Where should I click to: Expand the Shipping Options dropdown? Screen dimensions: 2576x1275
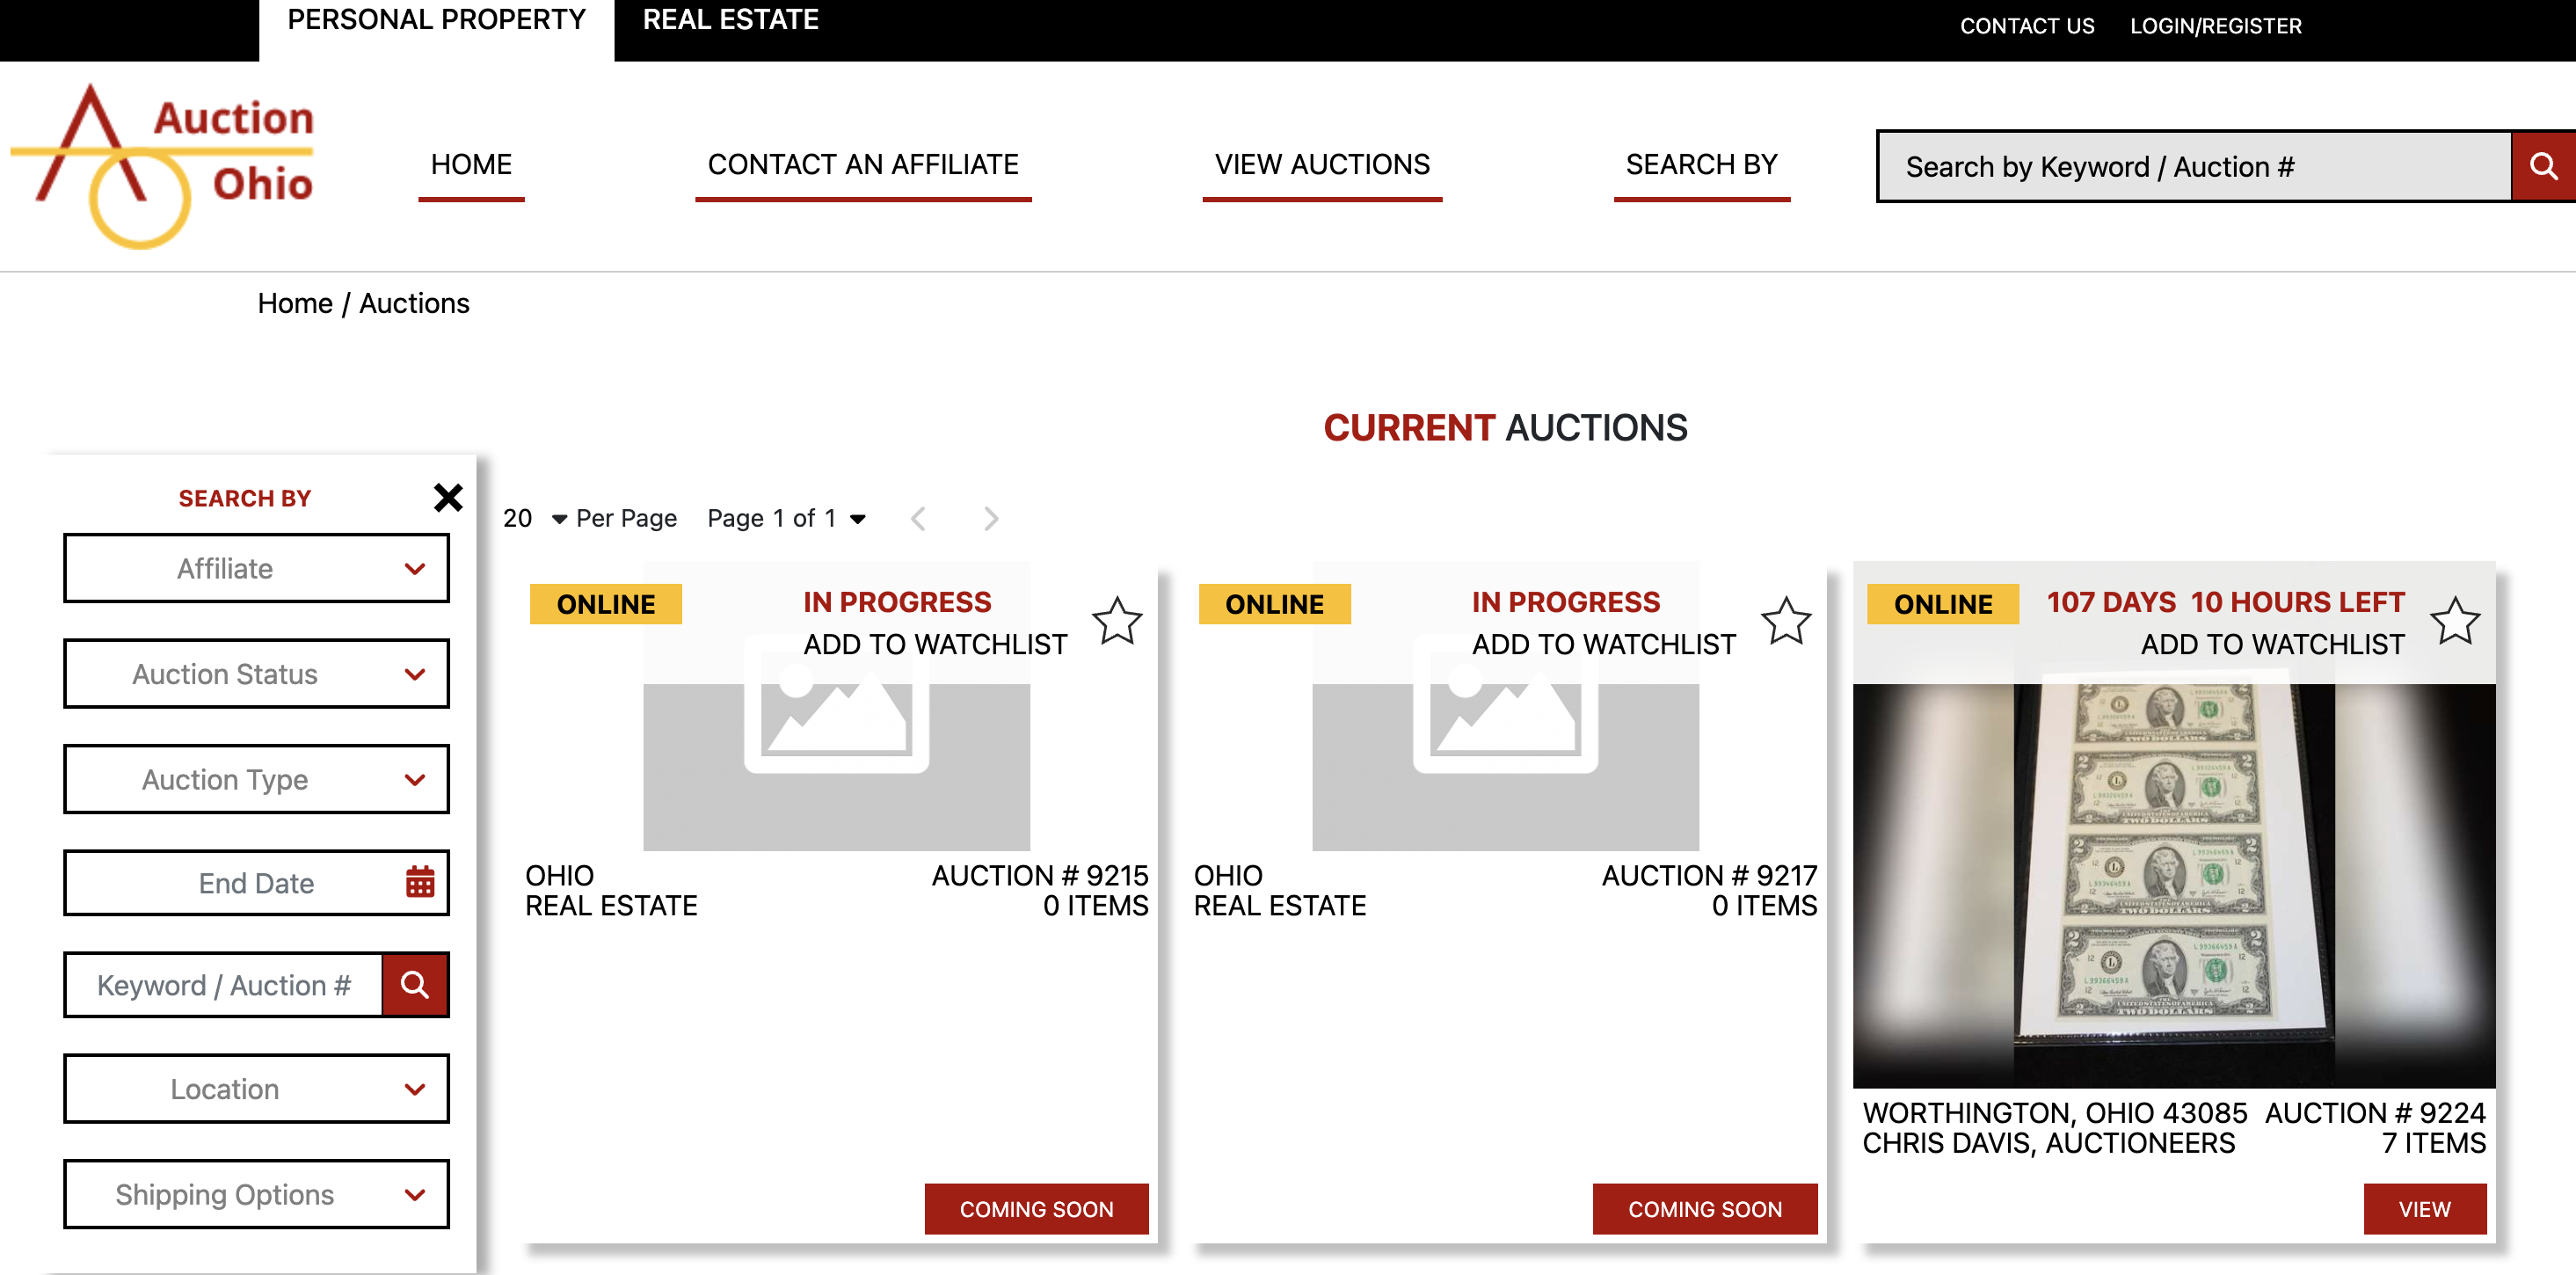click(x=256, y=1194)
